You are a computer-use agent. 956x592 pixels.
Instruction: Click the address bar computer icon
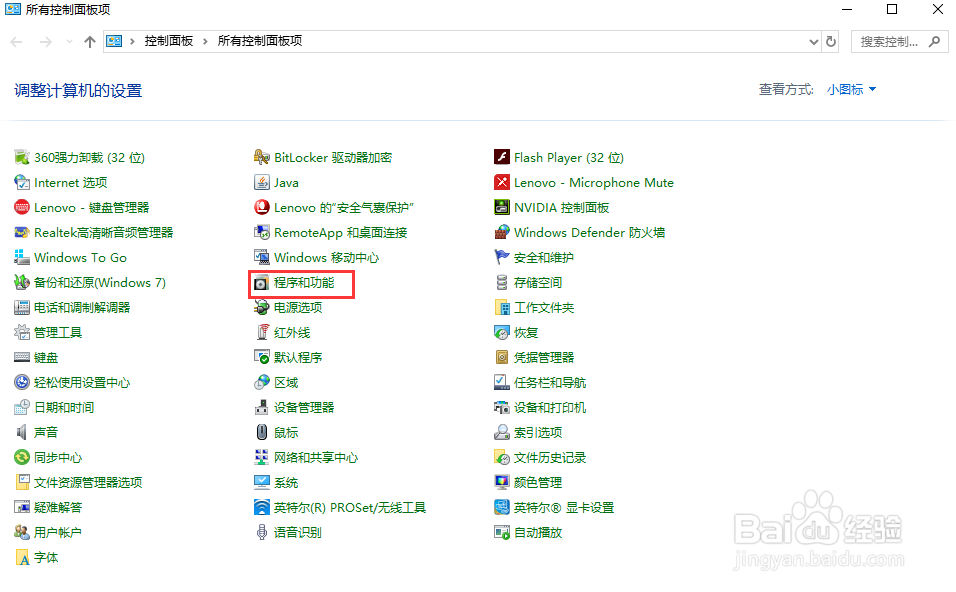click(x=114, y=41)
